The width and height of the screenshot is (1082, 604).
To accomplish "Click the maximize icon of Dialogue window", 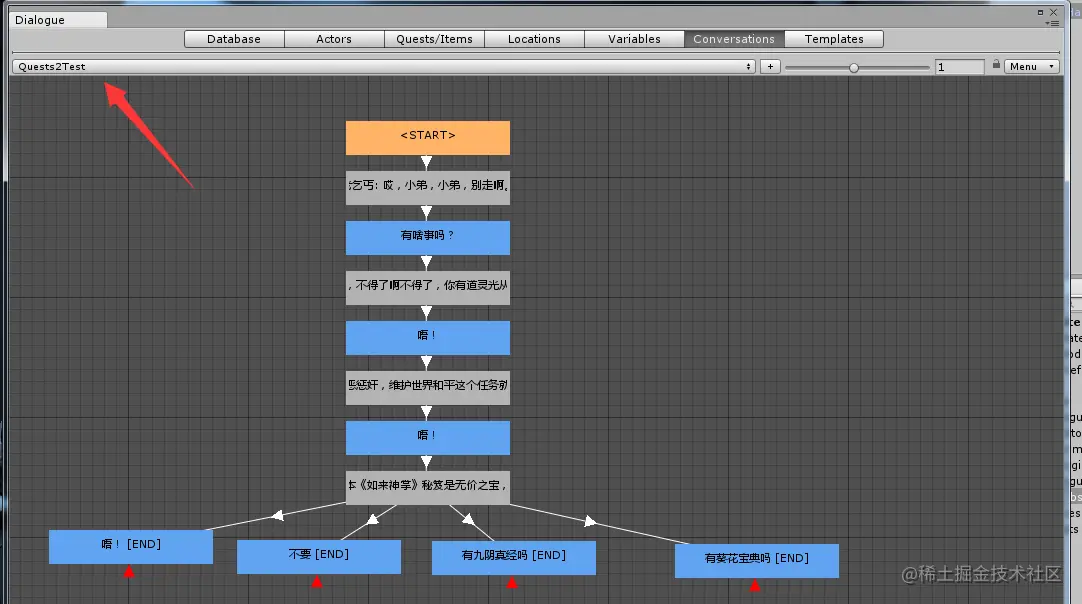I will pyautogui.click(x=1041, y=12).
